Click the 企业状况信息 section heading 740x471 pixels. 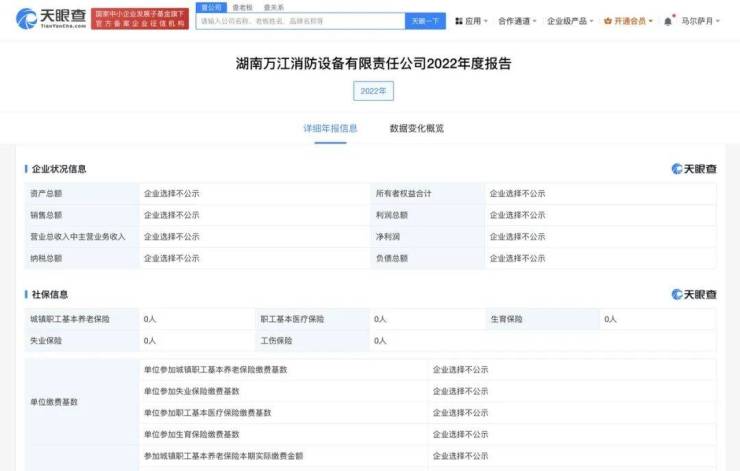click(x=59, y=169)
